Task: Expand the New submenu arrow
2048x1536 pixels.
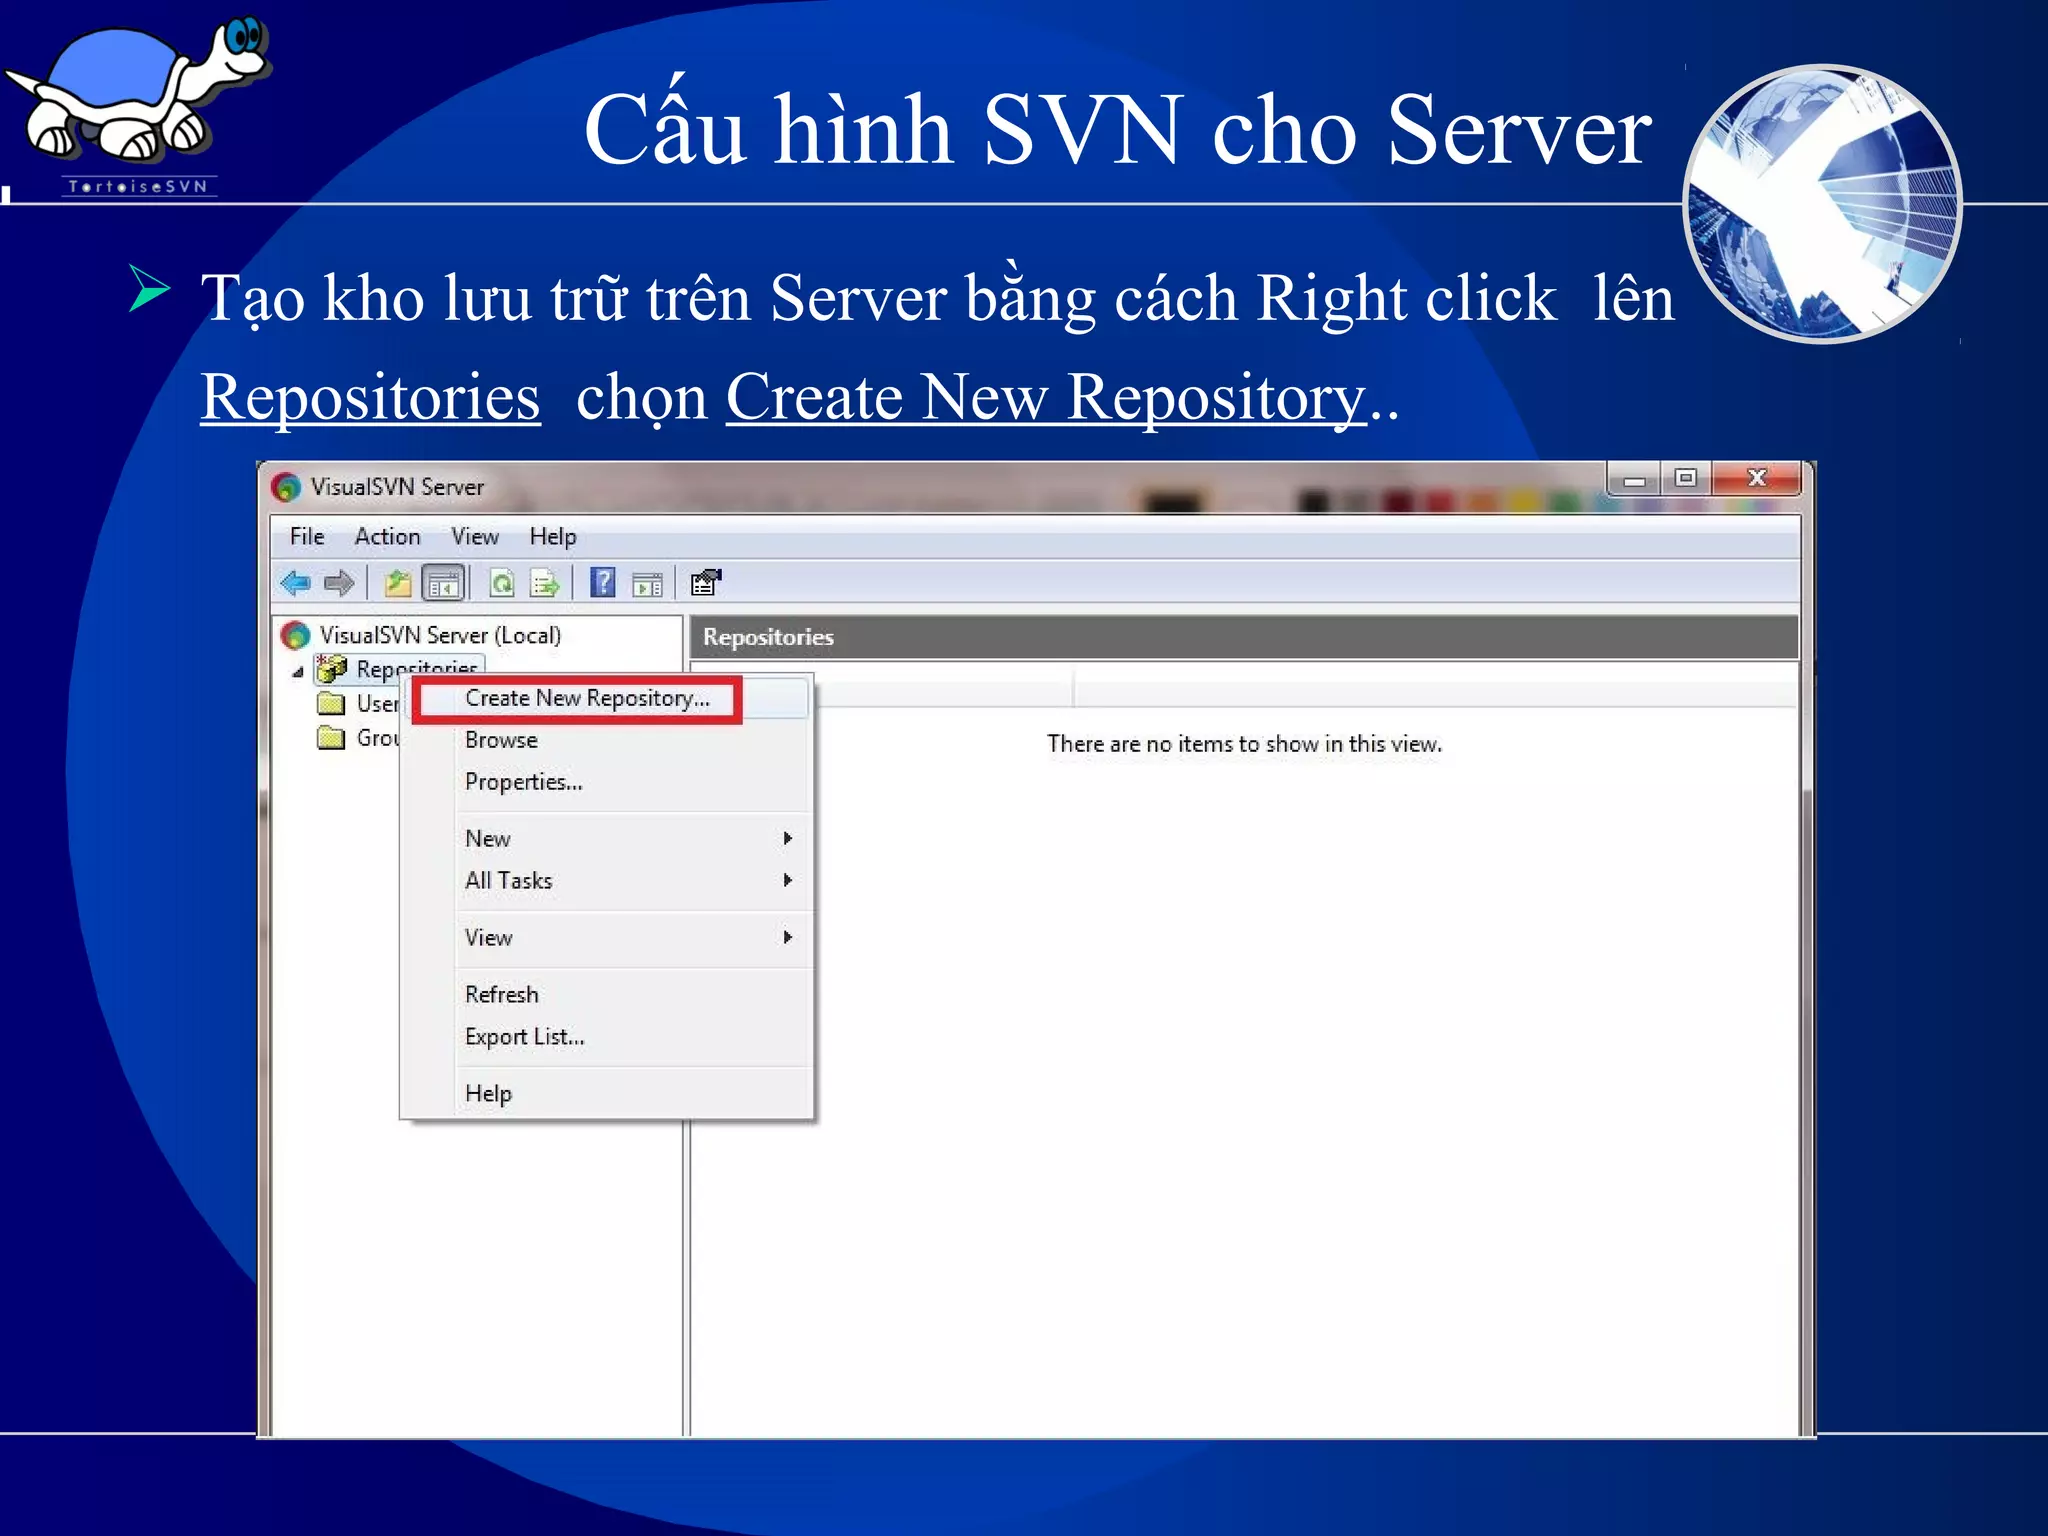Action: click(788, 838)
